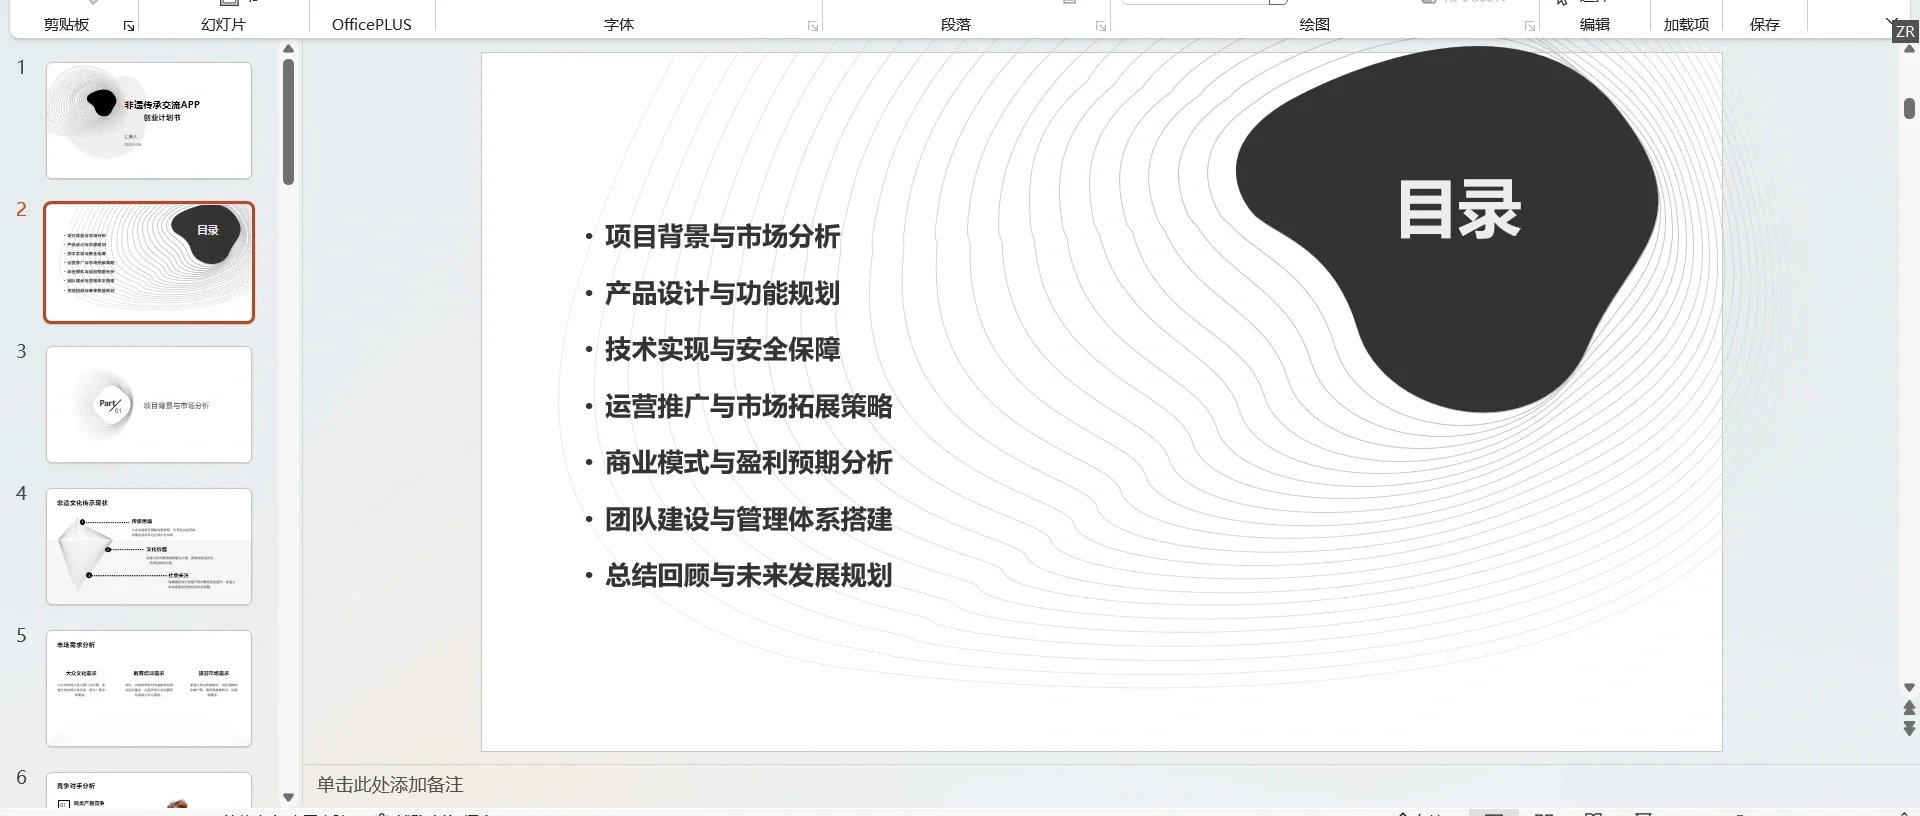Click bullet text 商业模式与盈利预期分析
1920x816 pixels.
(x=748, y=463)
